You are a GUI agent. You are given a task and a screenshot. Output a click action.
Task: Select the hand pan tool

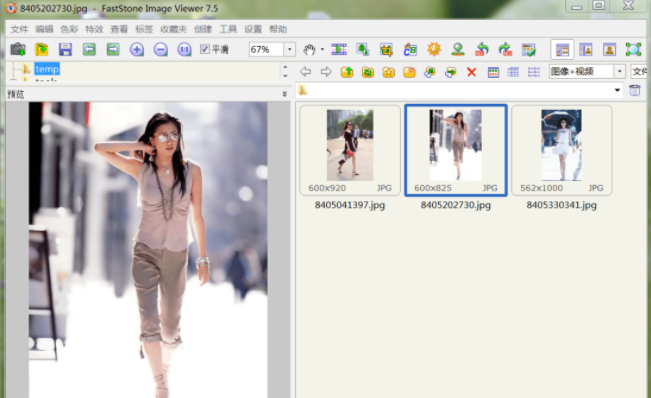click(x=309, y=49)
